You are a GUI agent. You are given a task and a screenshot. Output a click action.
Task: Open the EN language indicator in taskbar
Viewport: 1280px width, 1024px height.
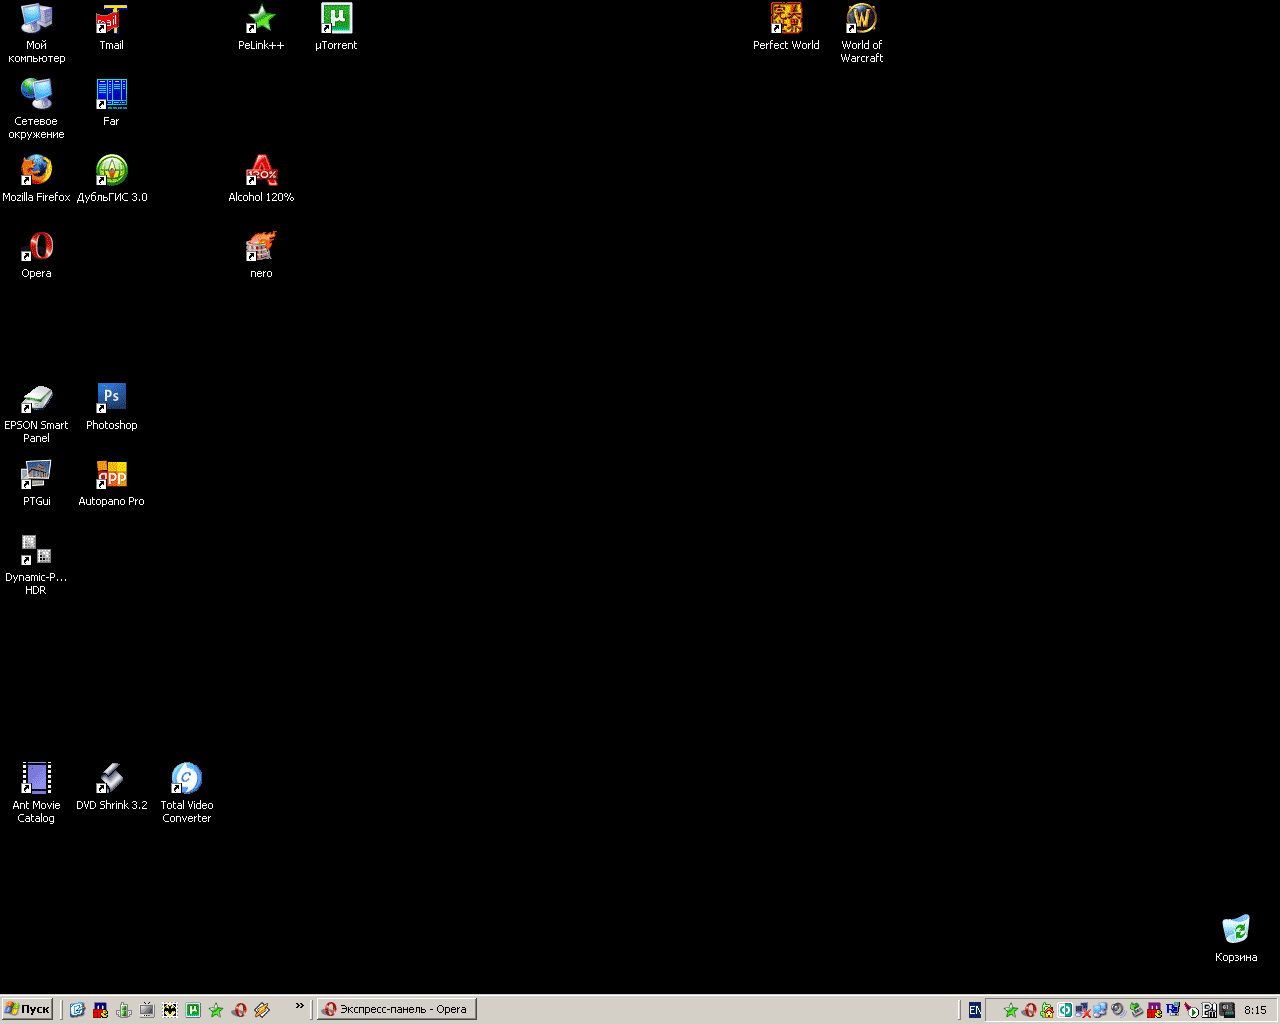tap(975, 1010)
